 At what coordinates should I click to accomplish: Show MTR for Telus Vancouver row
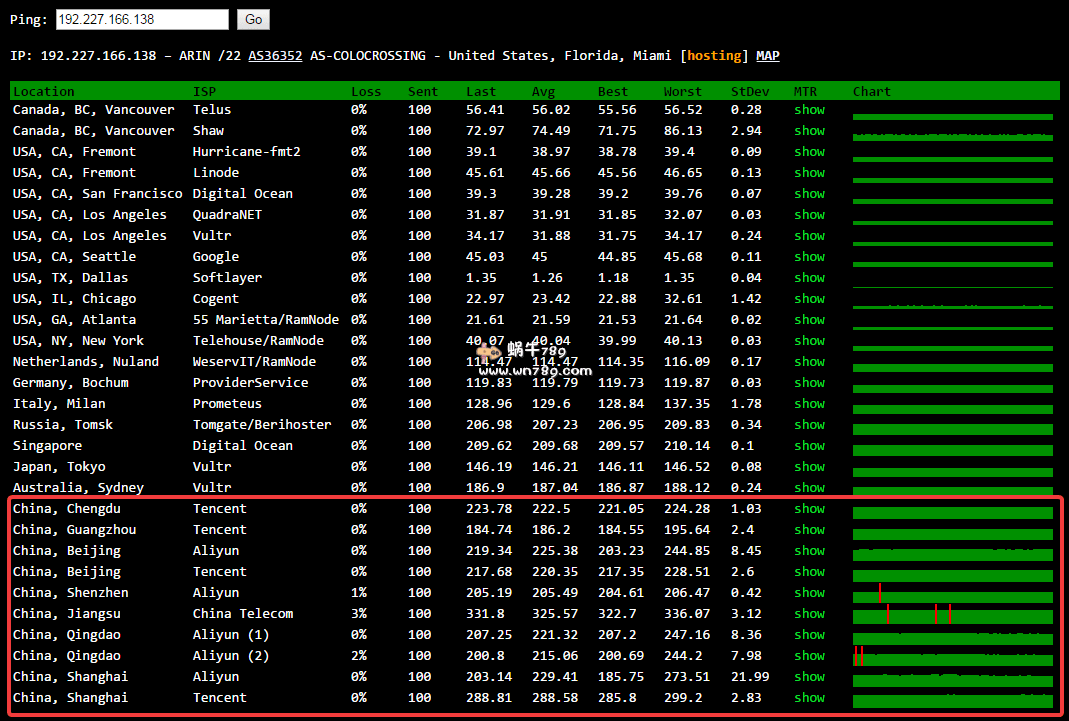(809, 110)
